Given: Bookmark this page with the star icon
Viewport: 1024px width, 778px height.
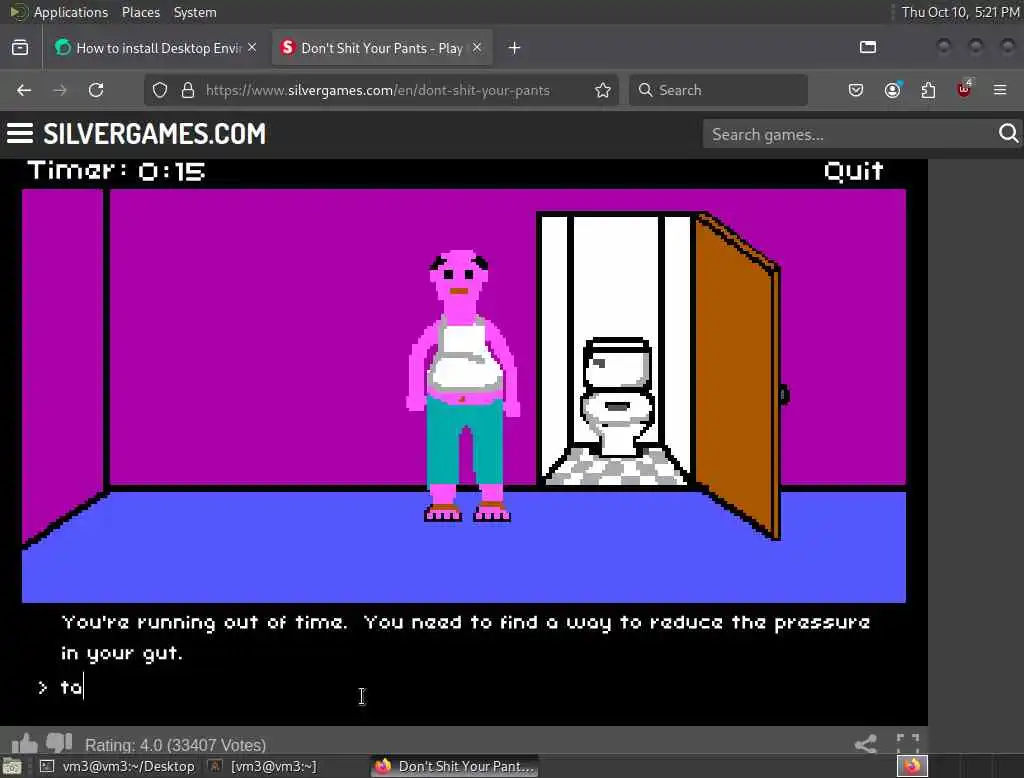Looking at the screenshot, I should tap(603, 90).
